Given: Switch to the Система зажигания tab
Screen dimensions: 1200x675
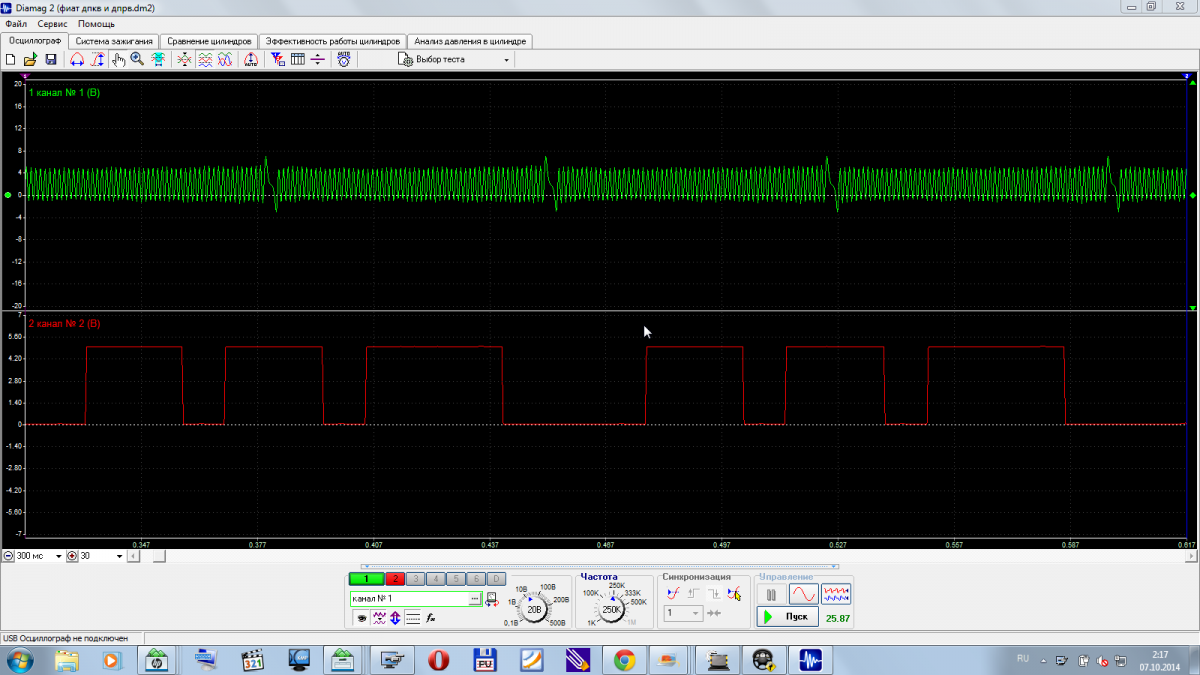Looking at the screenshot, I should click(x=114, y=41).
